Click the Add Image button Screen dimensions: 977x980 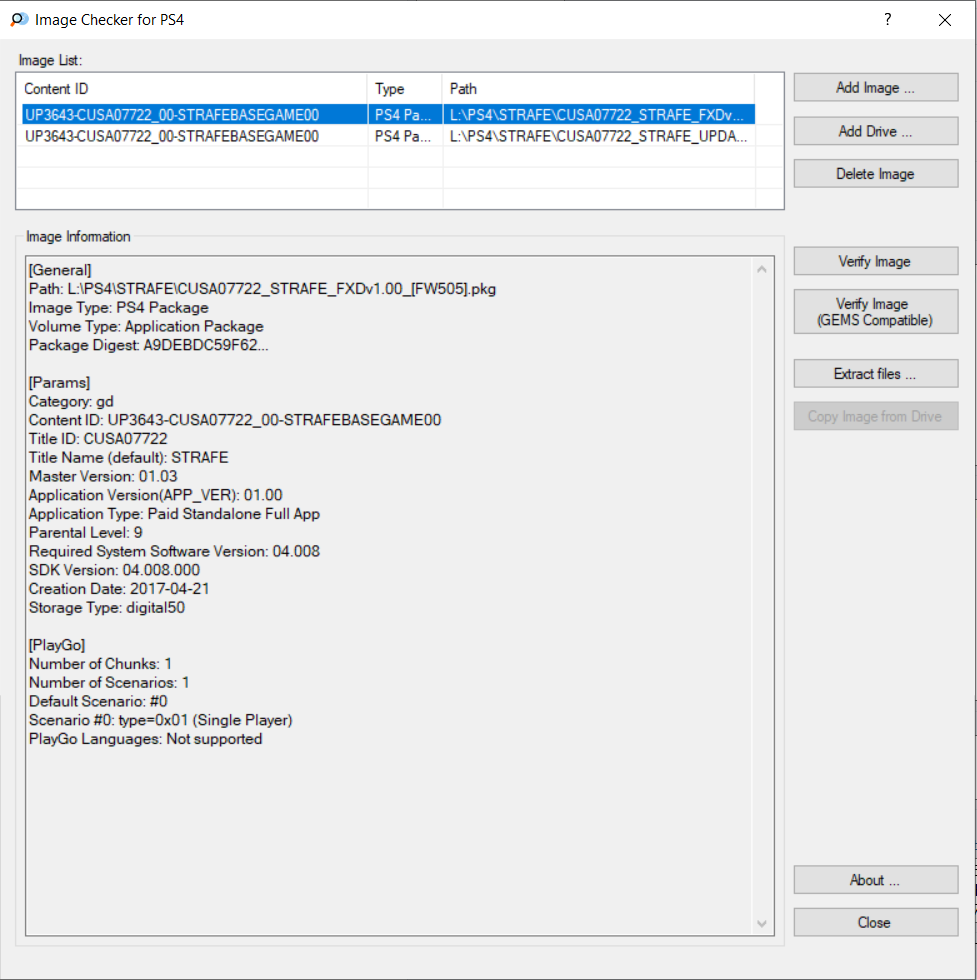(x=875, y=88)
